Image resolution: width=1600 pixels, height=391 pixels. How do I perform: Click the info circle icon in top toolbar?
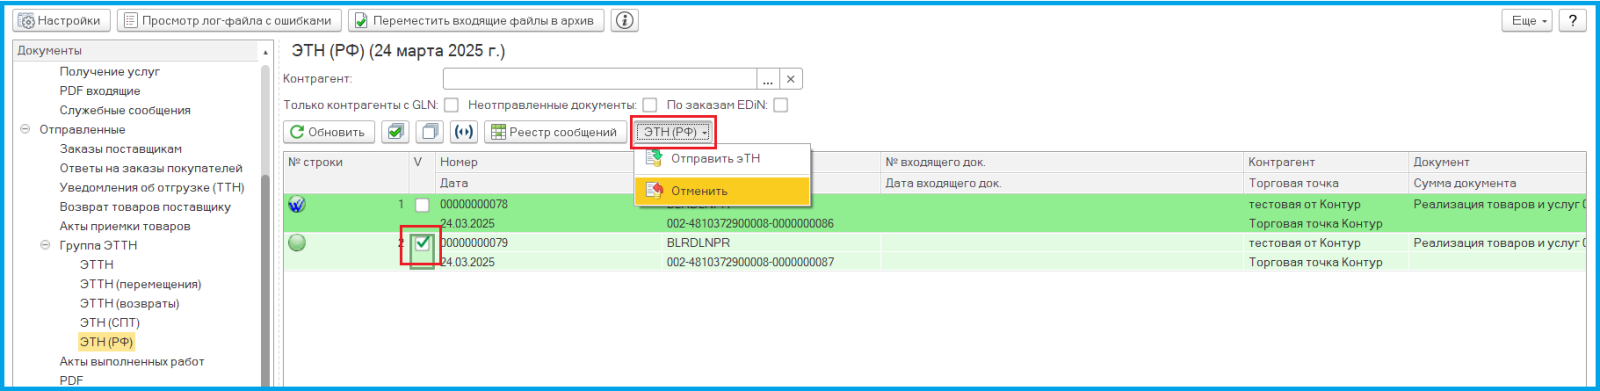tap(625, 20)
